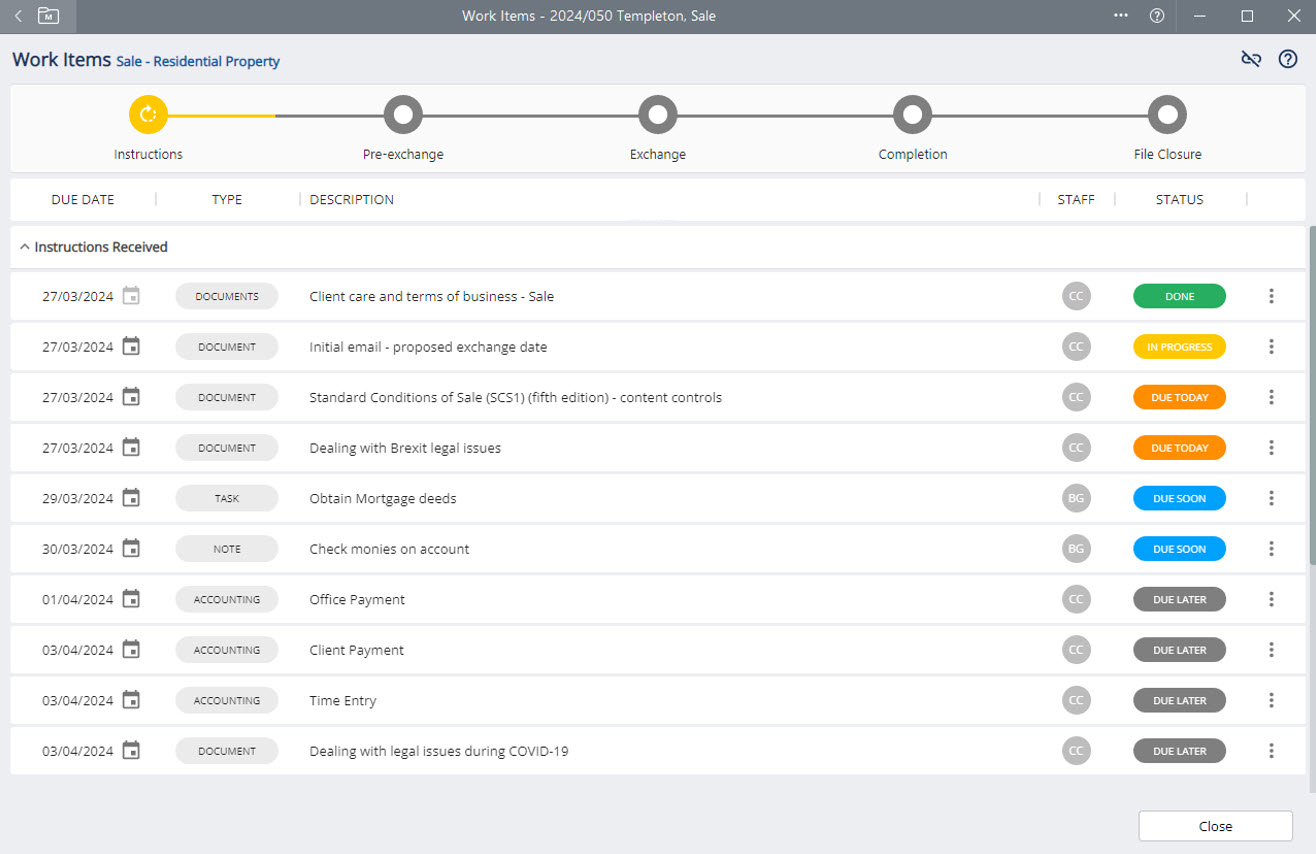Open kebab menu for Client Payment row
This screenshot has height=854, width=1316.
coord(1271,650)
